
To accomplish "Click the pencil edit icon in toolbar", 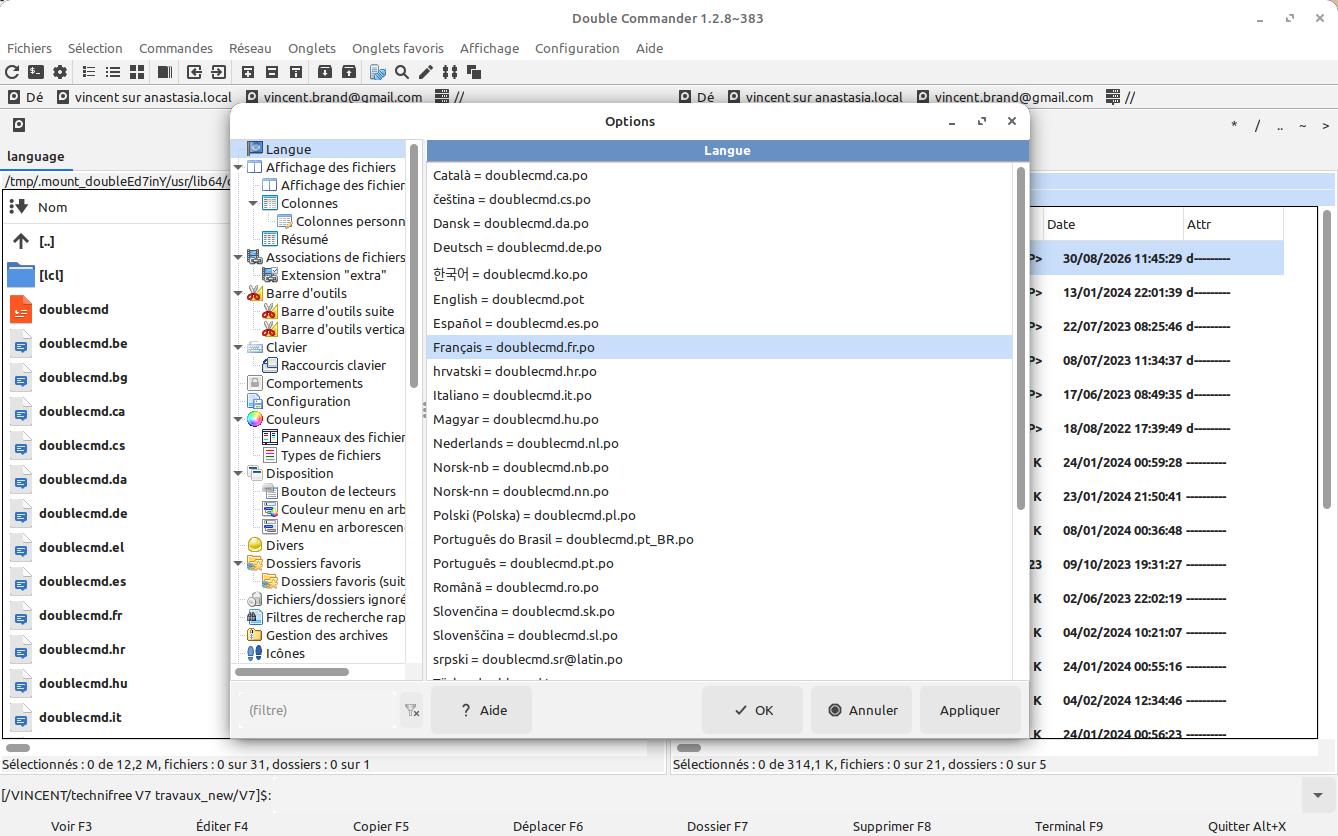I will pos(426,72).
